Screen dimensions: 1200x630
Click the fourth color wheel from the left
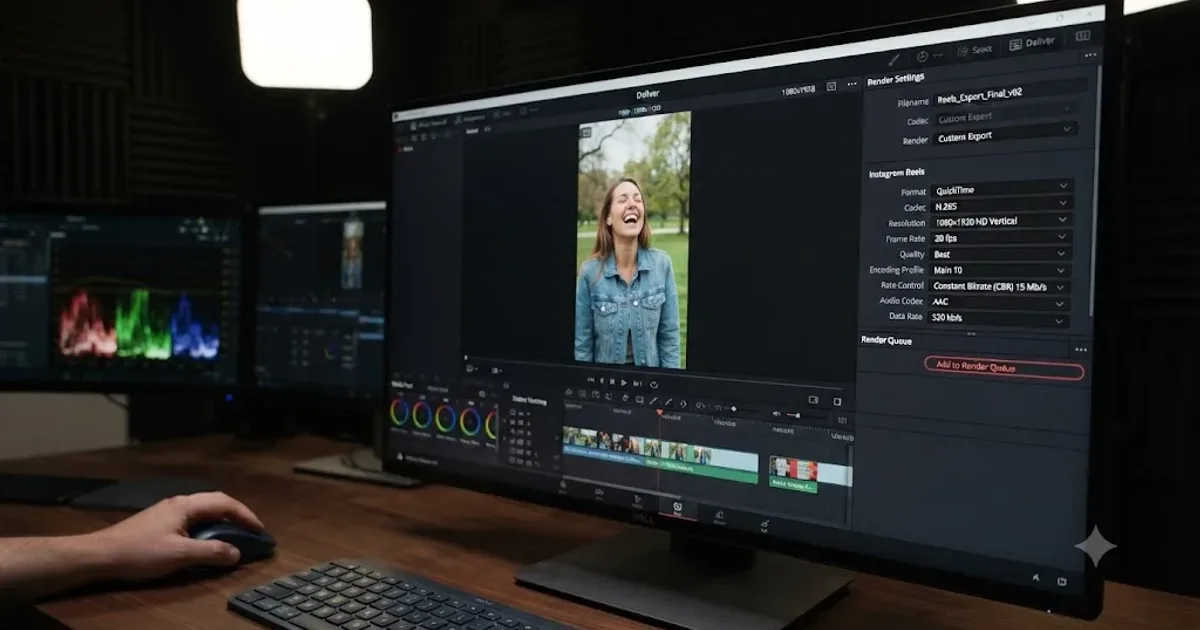470,421
